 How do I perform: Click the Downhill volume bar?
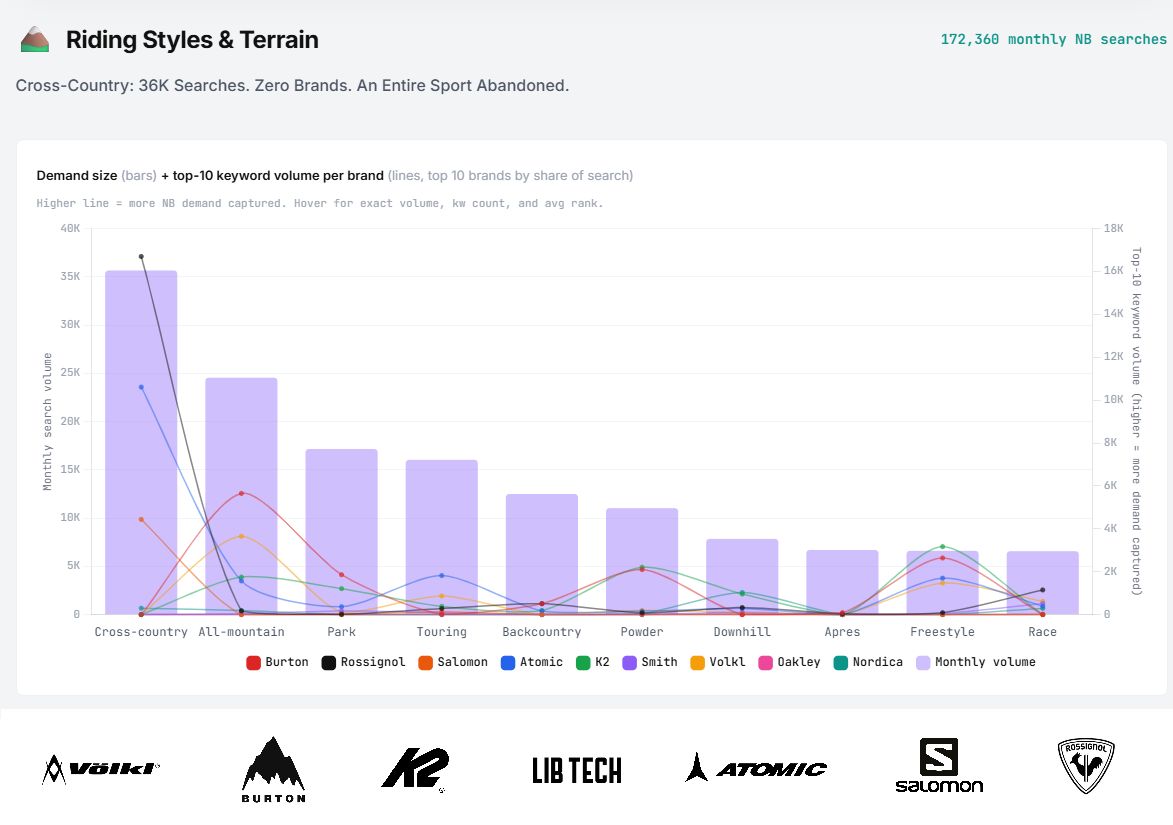(742, 577)
